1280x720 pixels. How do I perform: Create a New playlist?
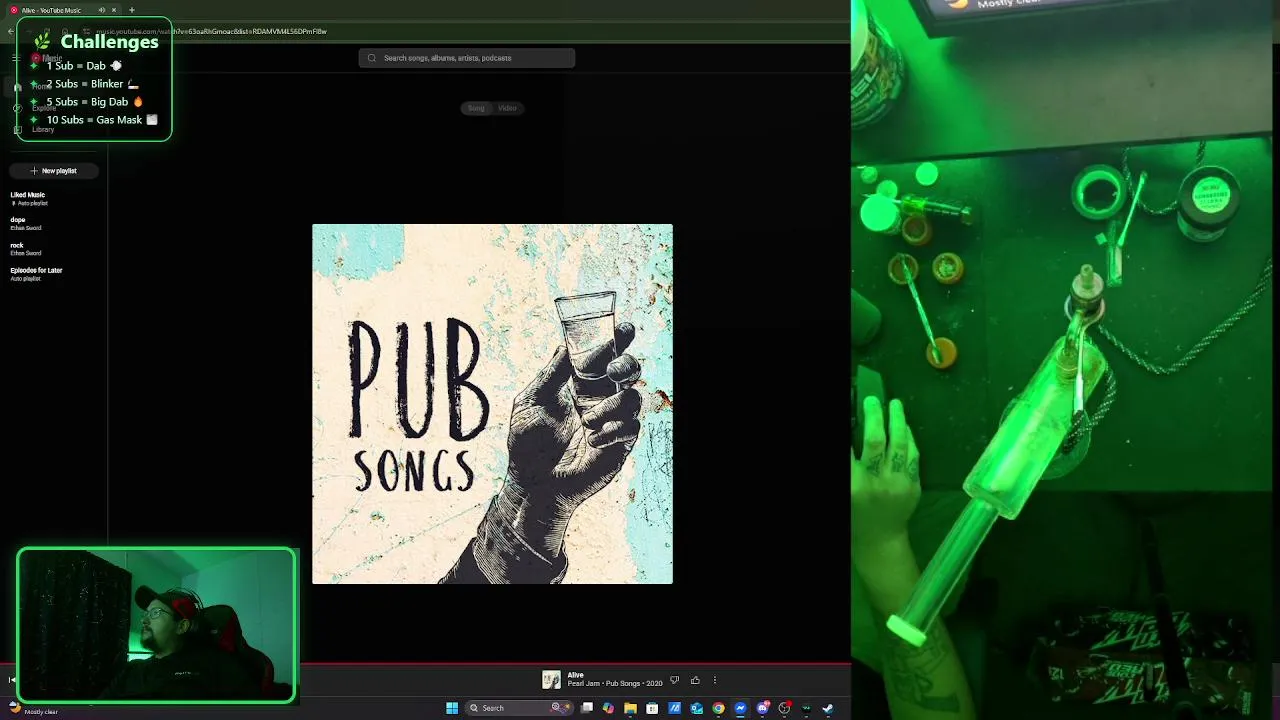coord(54,171)
